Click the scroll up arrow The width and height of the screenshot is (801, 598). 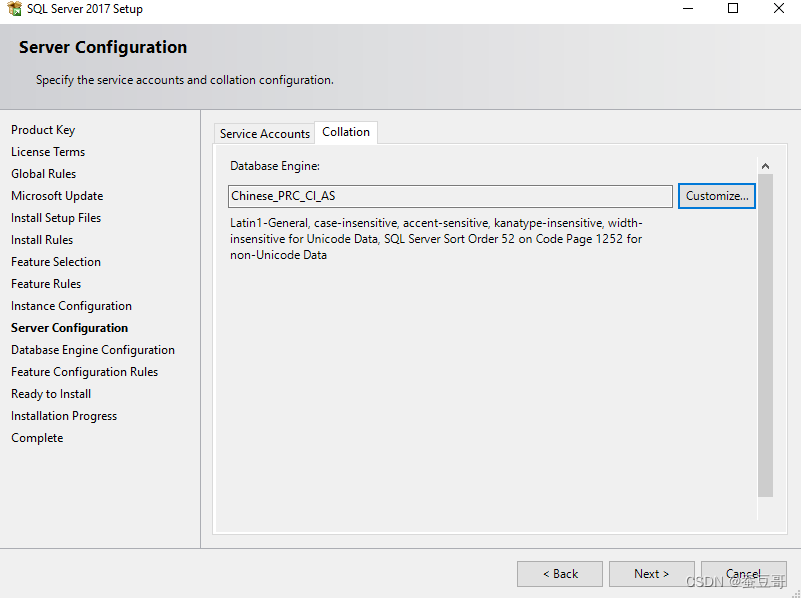point(765,166)
